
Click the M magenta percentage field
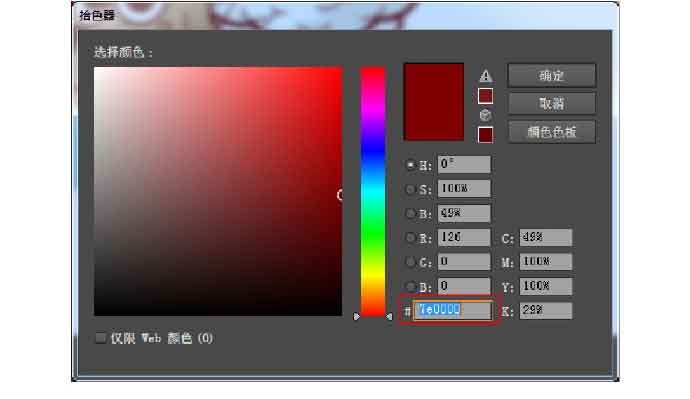(546, 262)
